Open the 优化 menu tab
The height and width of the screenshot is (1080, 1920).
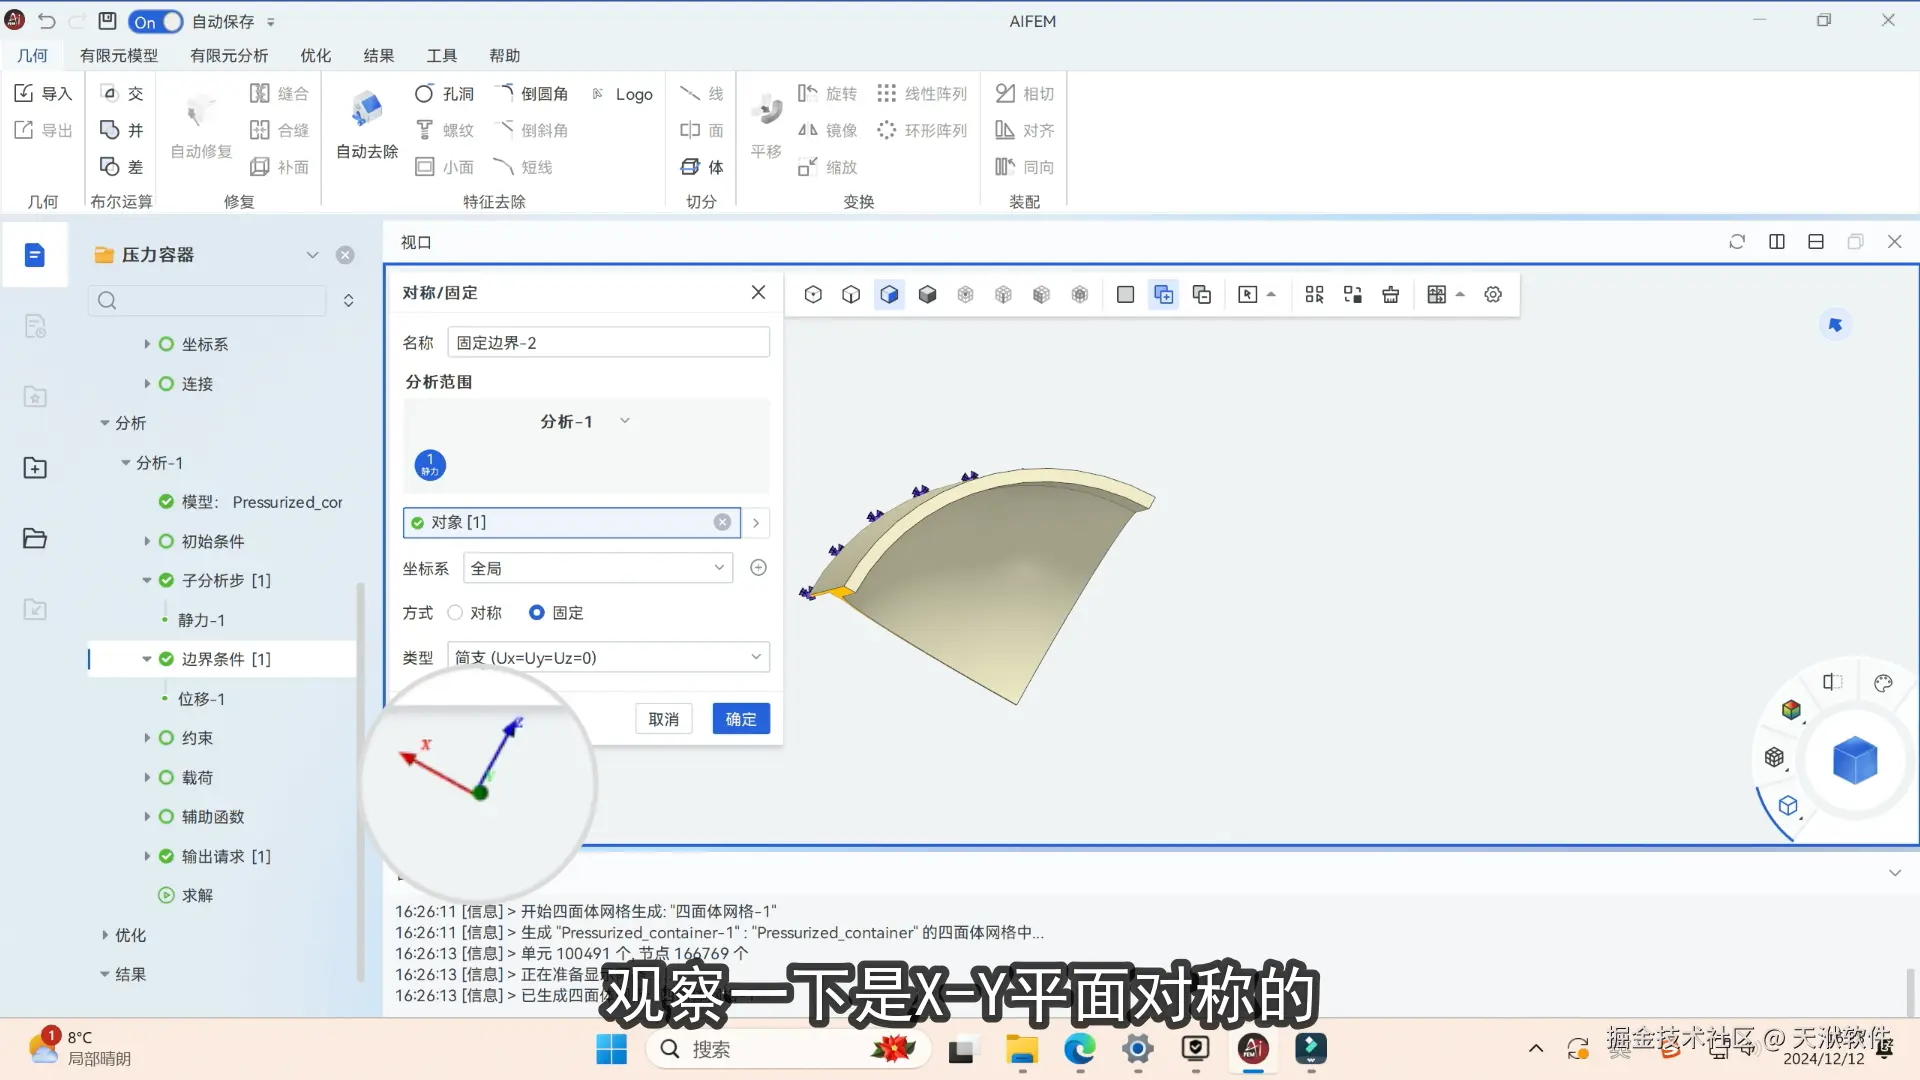pyautogui.click(x=315, y=55)
